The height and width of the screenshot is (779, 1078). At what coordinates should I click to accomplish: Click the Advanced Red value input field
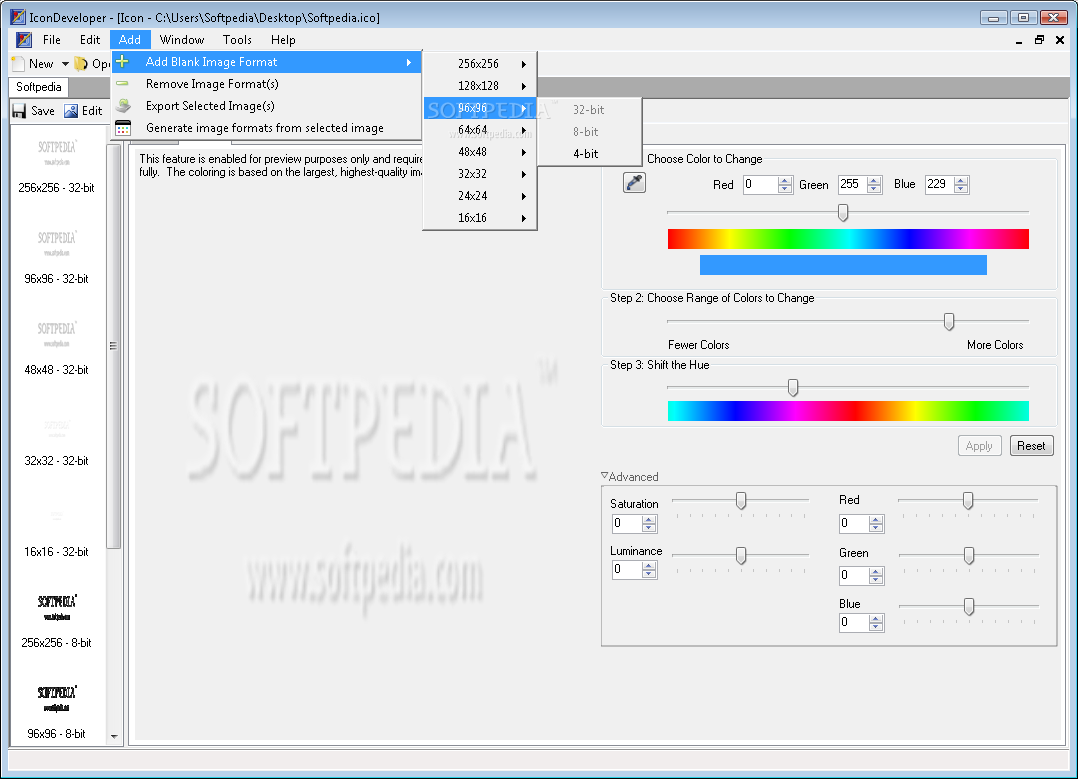pyautogui.click(x=854, y=523)
